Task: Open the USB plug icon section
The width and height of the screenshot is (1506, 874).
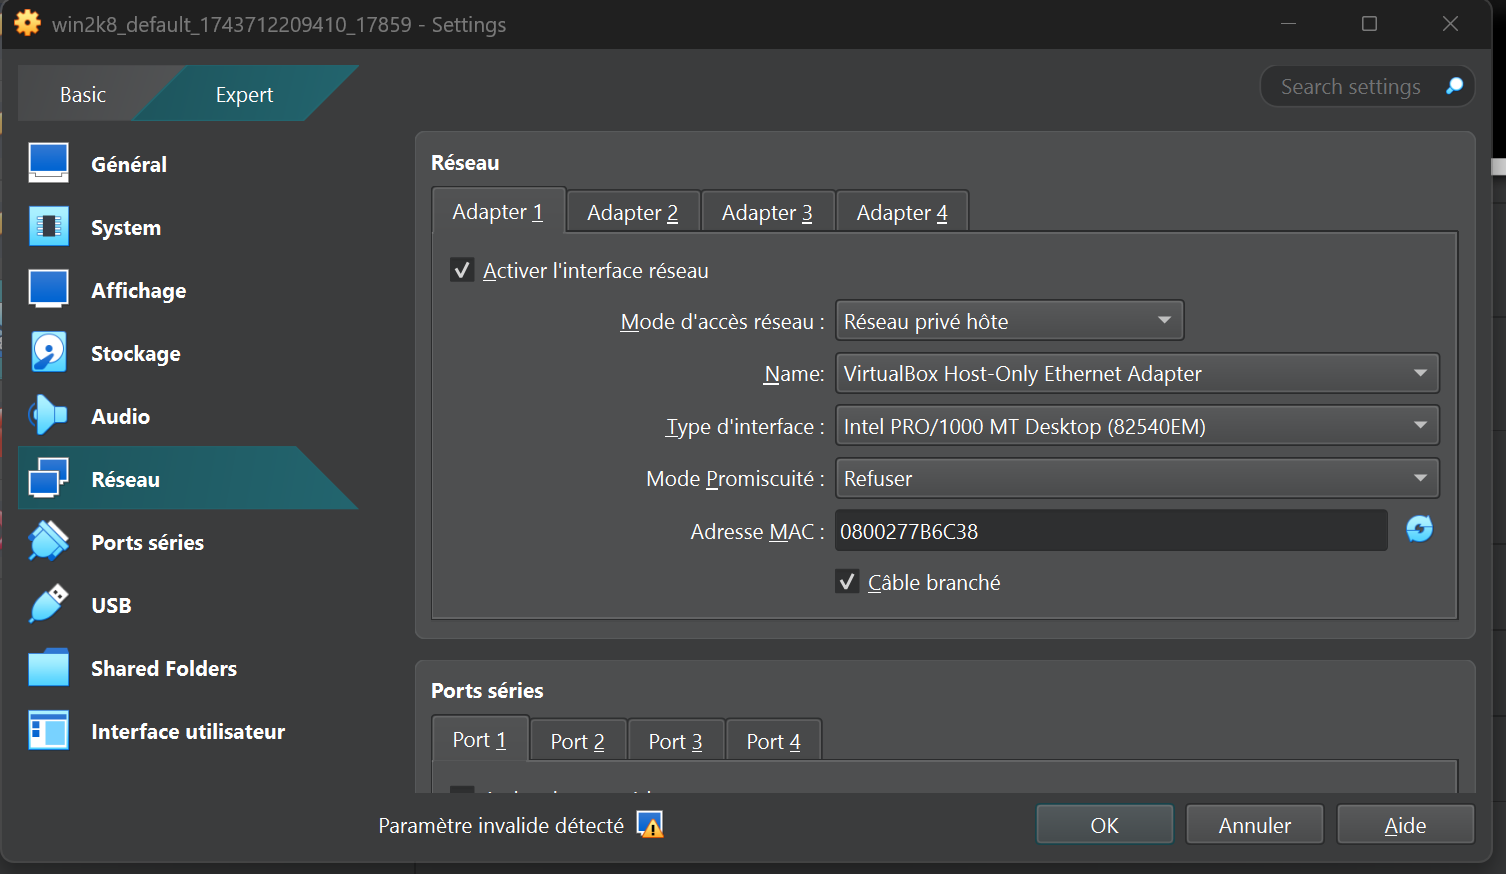Action: tap(48, 605)
